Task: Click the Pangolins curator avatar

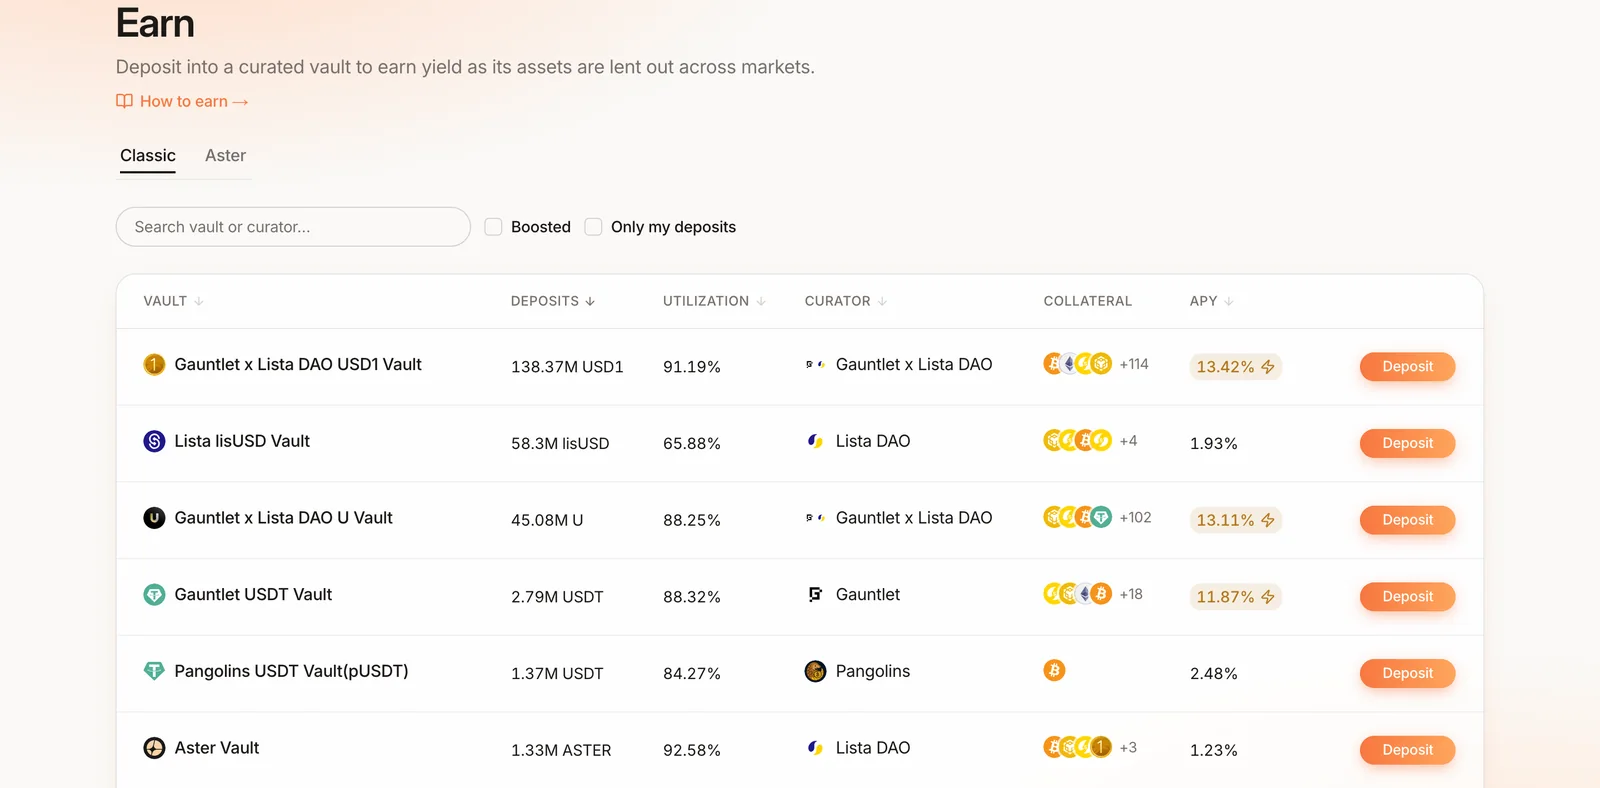Action: pos(815,671)
